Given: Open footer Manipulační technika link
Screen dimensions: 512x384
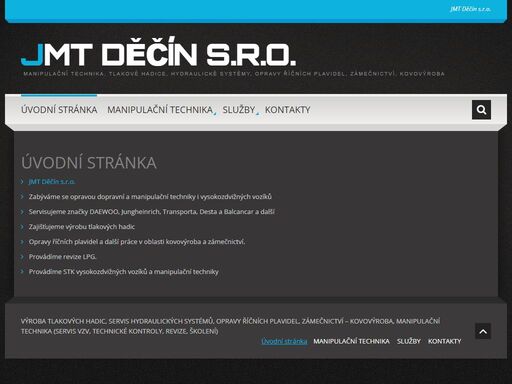Looking at the screenshot, I should [x=351, y=341].
